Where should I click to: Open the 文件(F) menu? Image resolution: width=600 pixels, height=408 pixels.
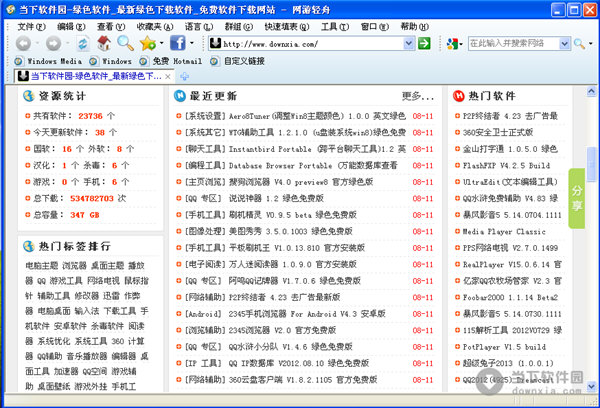tap(31, 26)
